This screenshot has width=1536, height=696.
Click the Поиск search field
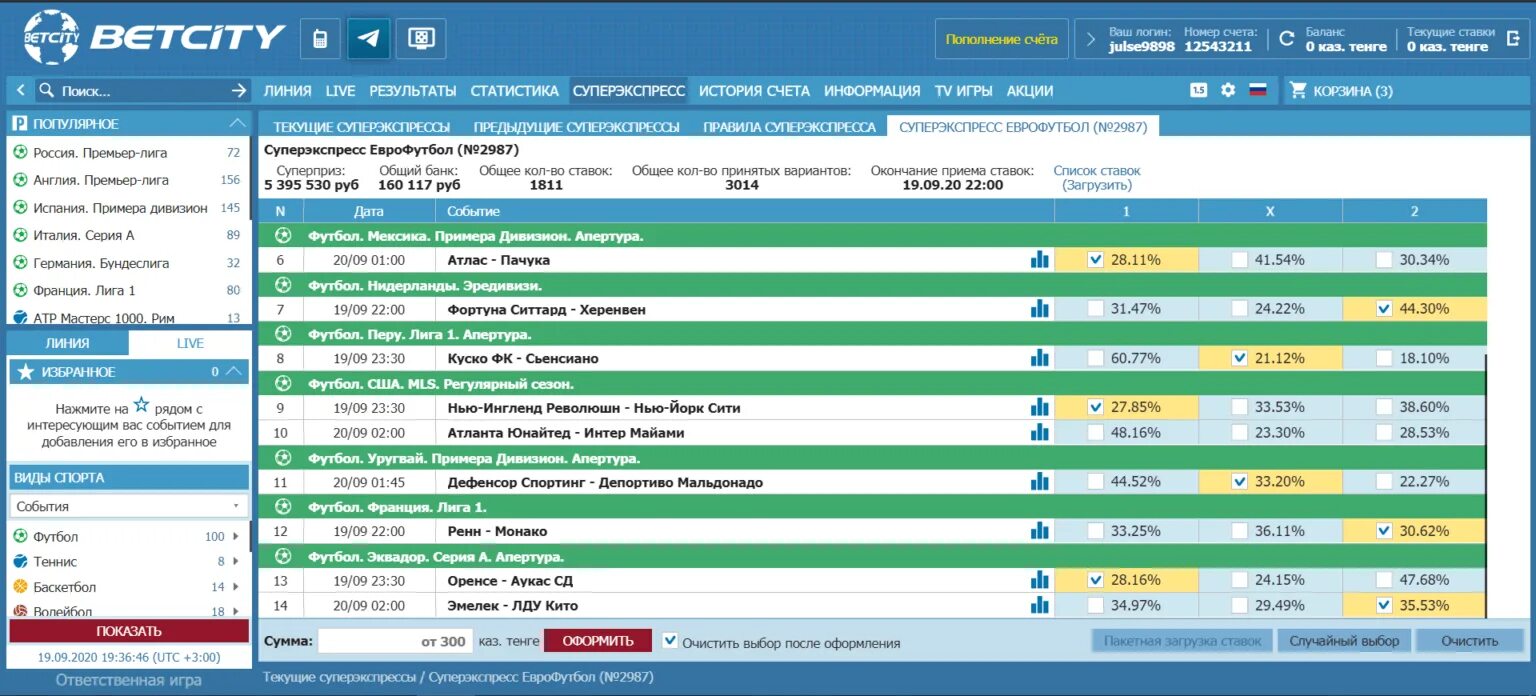coord(140,90)
